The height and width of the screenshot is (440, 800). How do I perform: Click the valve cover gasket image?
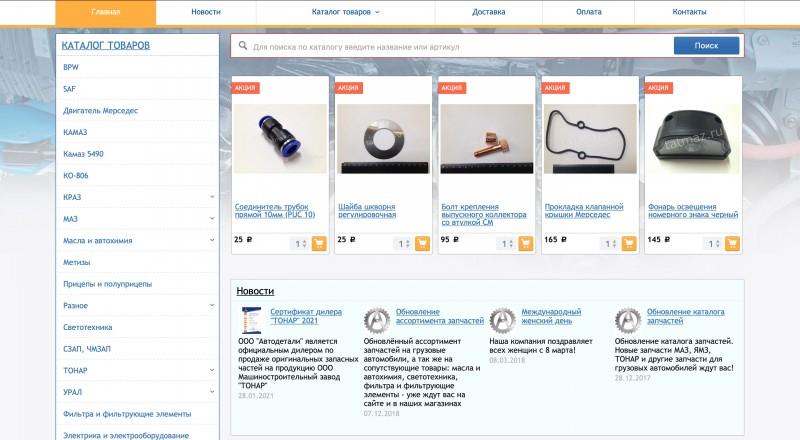click(590, 139)
